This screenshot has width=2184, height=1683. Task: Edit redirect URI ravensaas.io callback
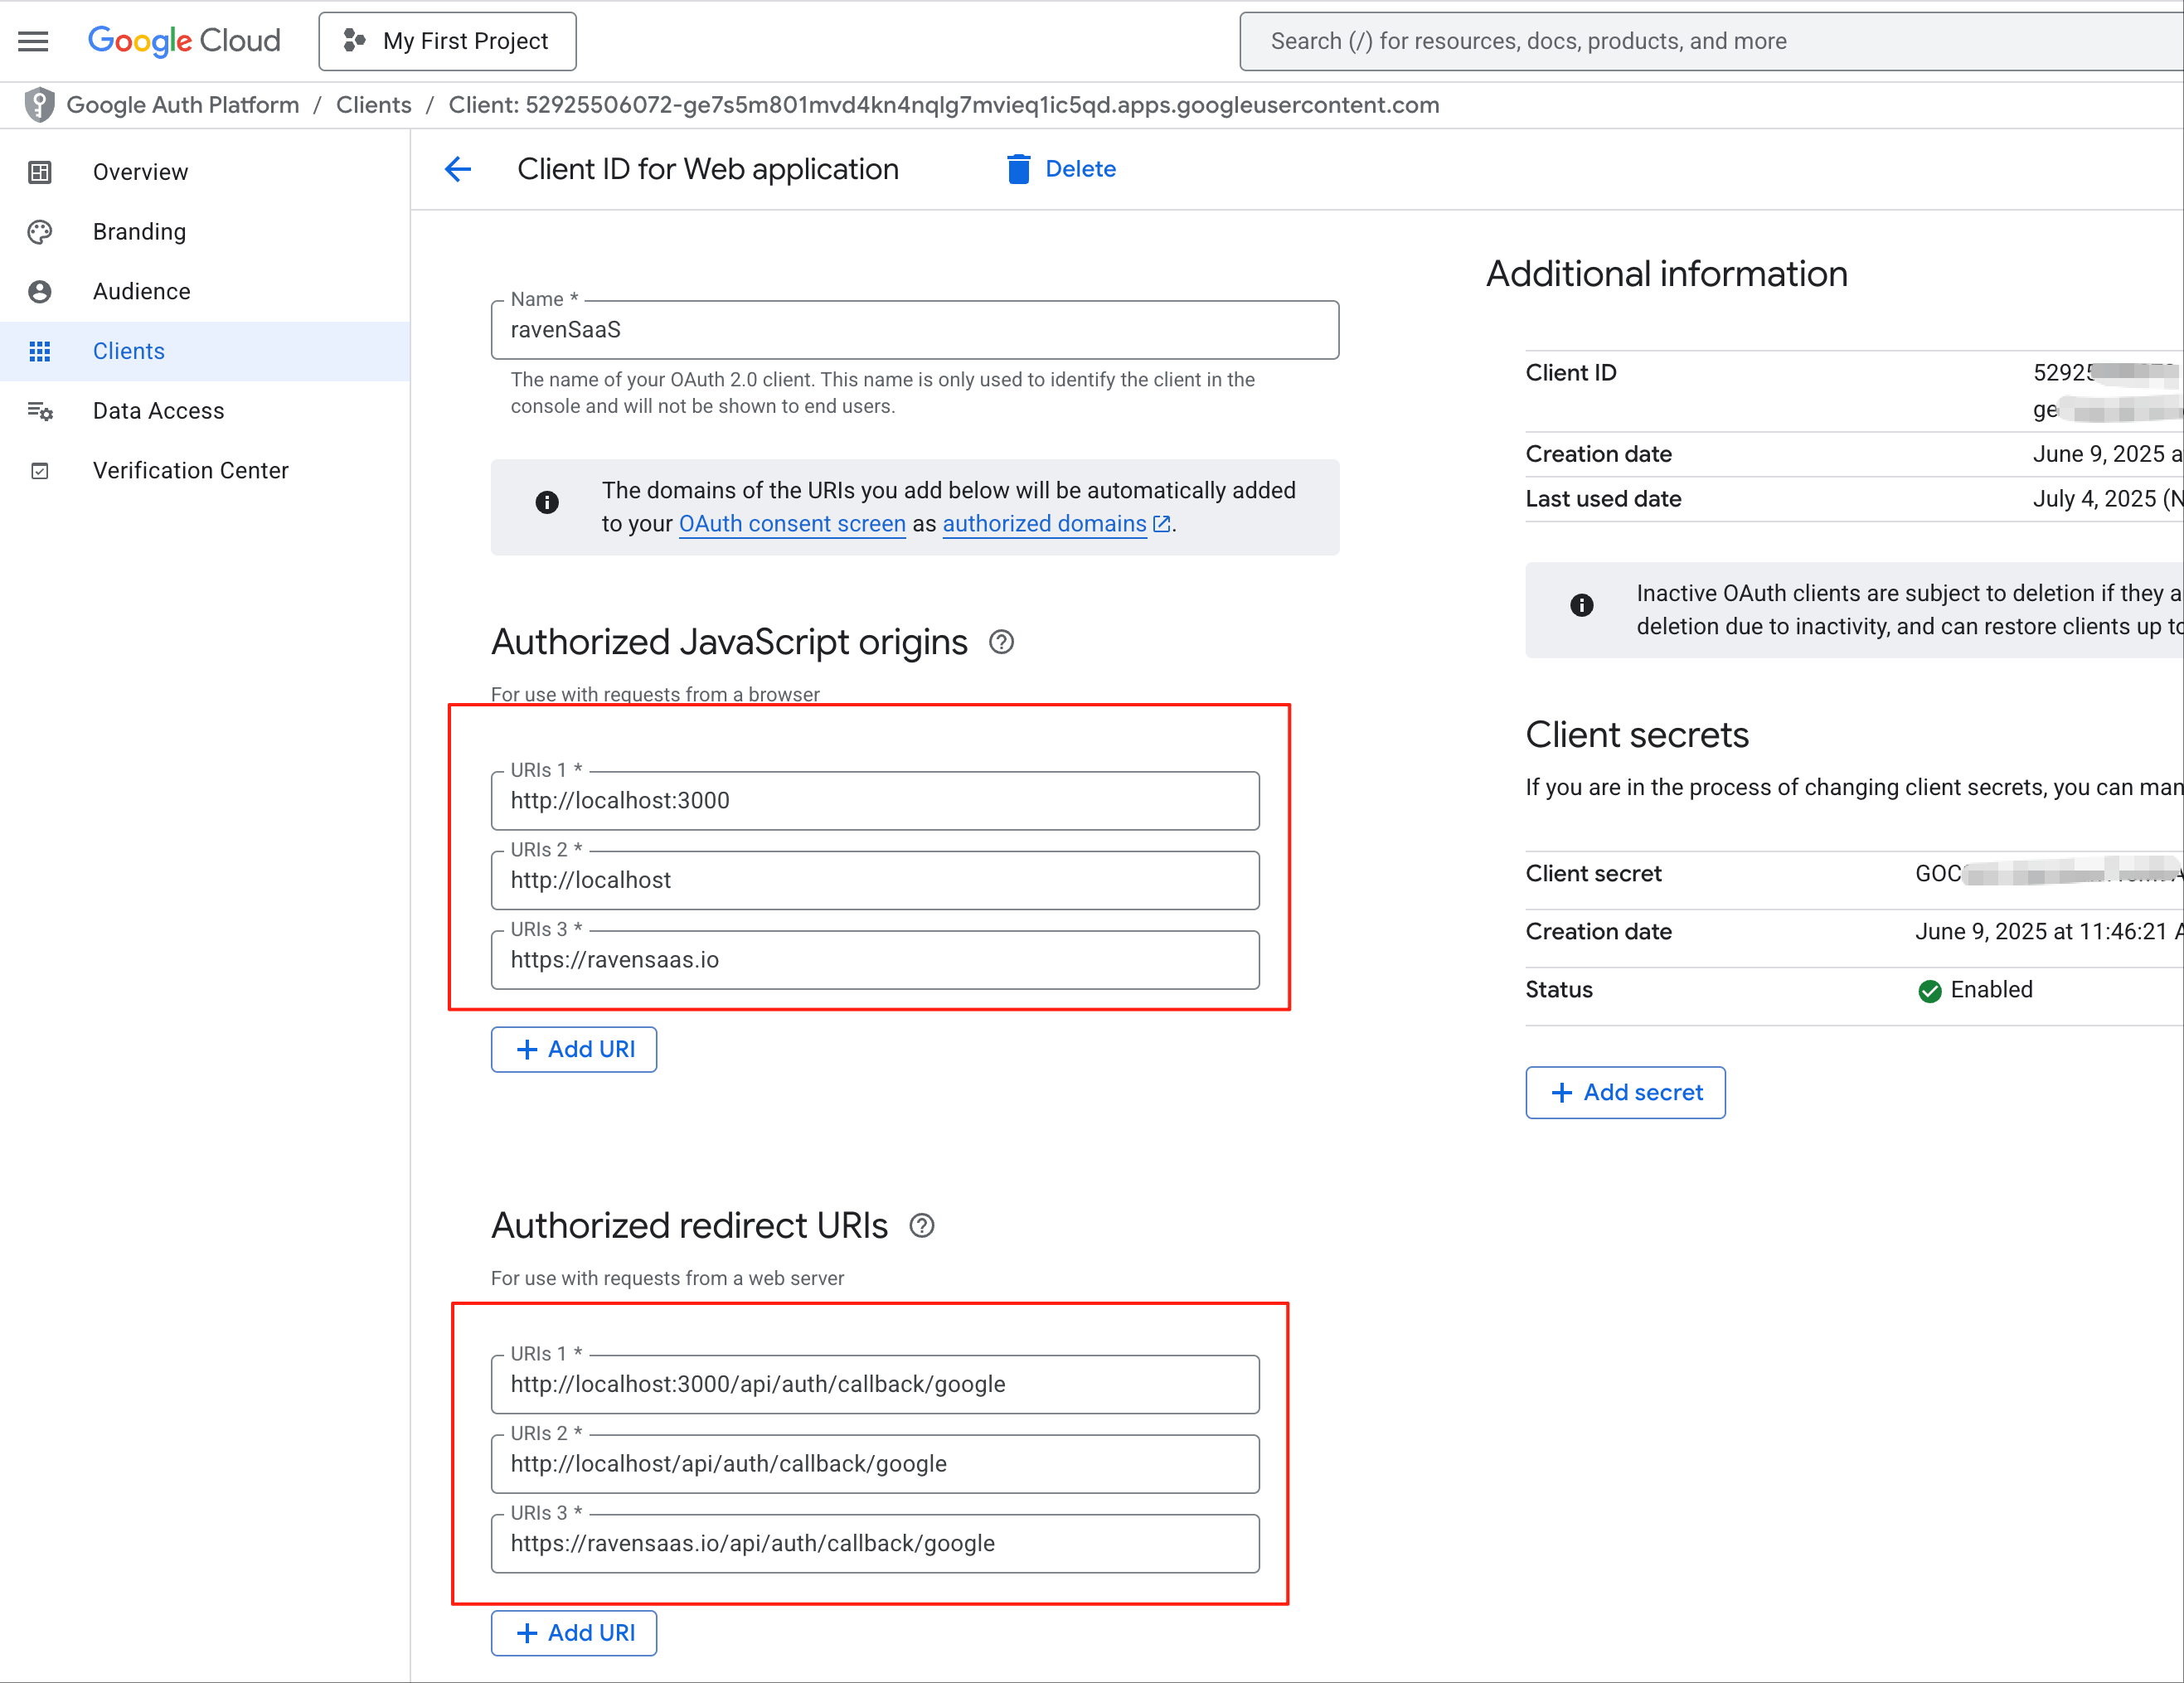tap(875, 1544)
